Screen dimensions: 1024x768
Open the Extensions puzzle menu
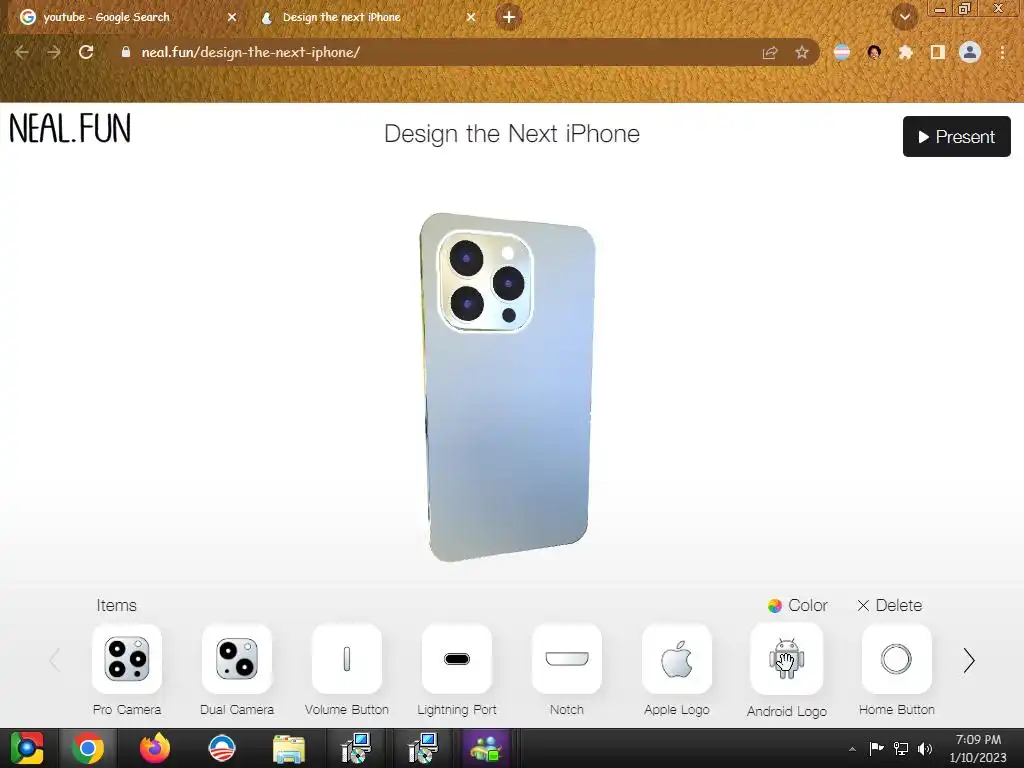[x=906, y=52]
